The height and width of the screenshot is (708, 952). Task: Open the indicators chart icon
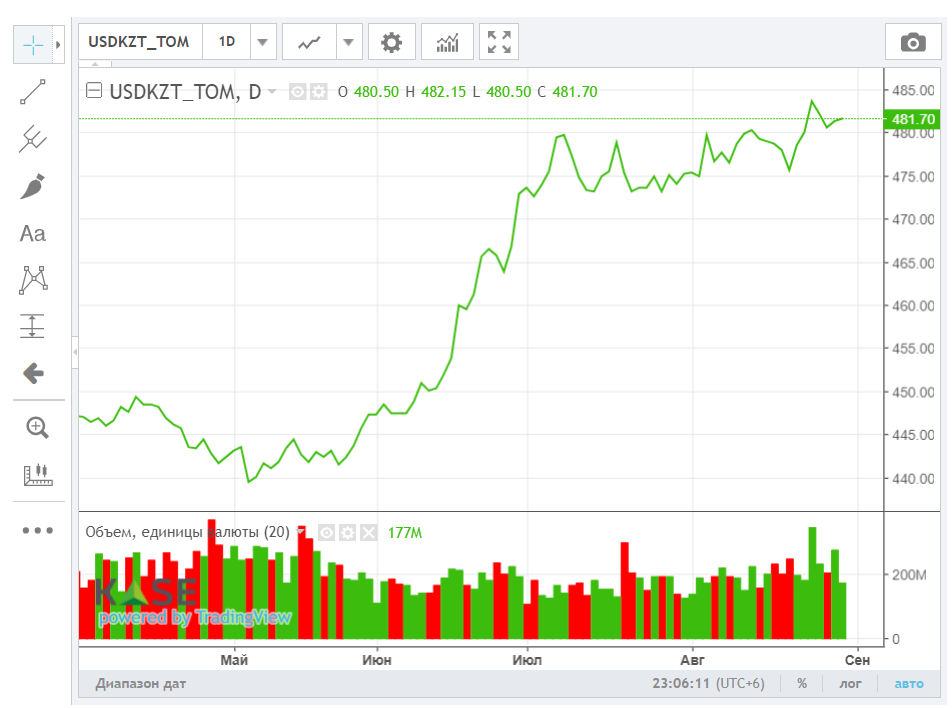coord(447,42)
